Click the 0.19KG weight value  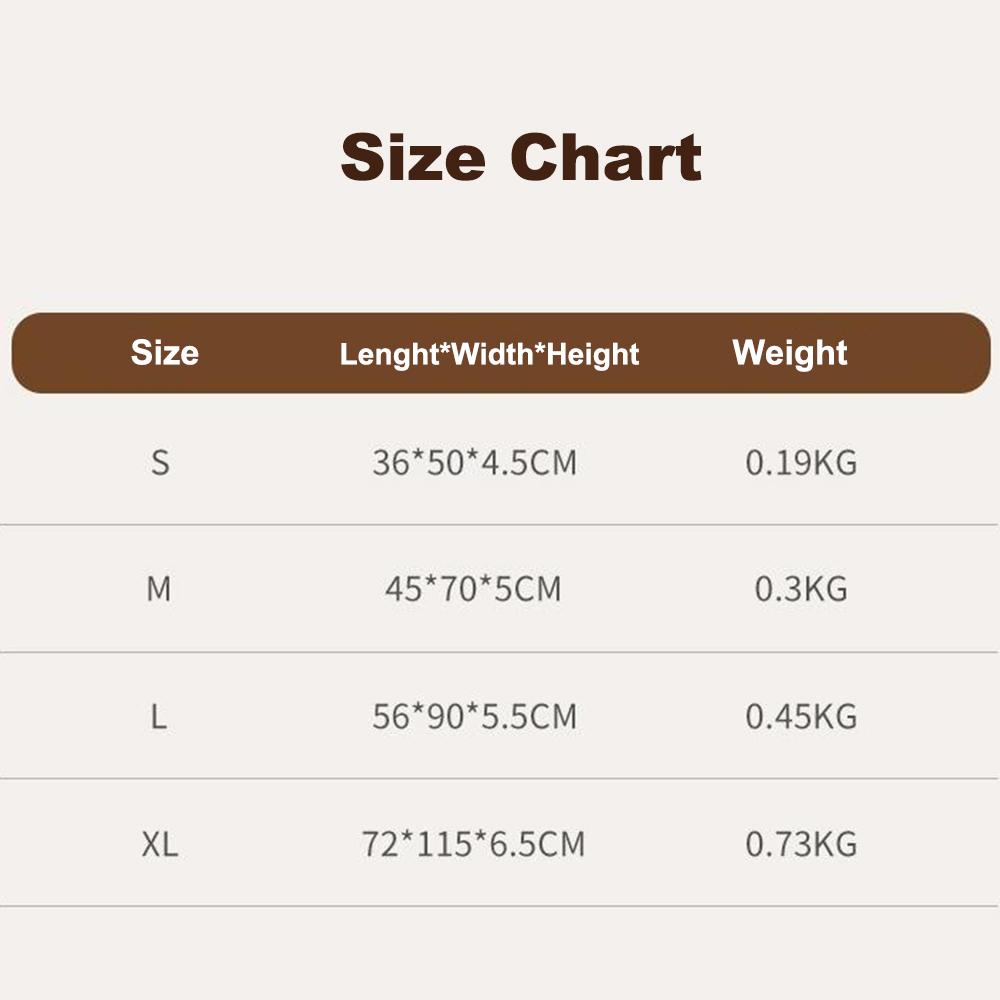coord(801,462)
